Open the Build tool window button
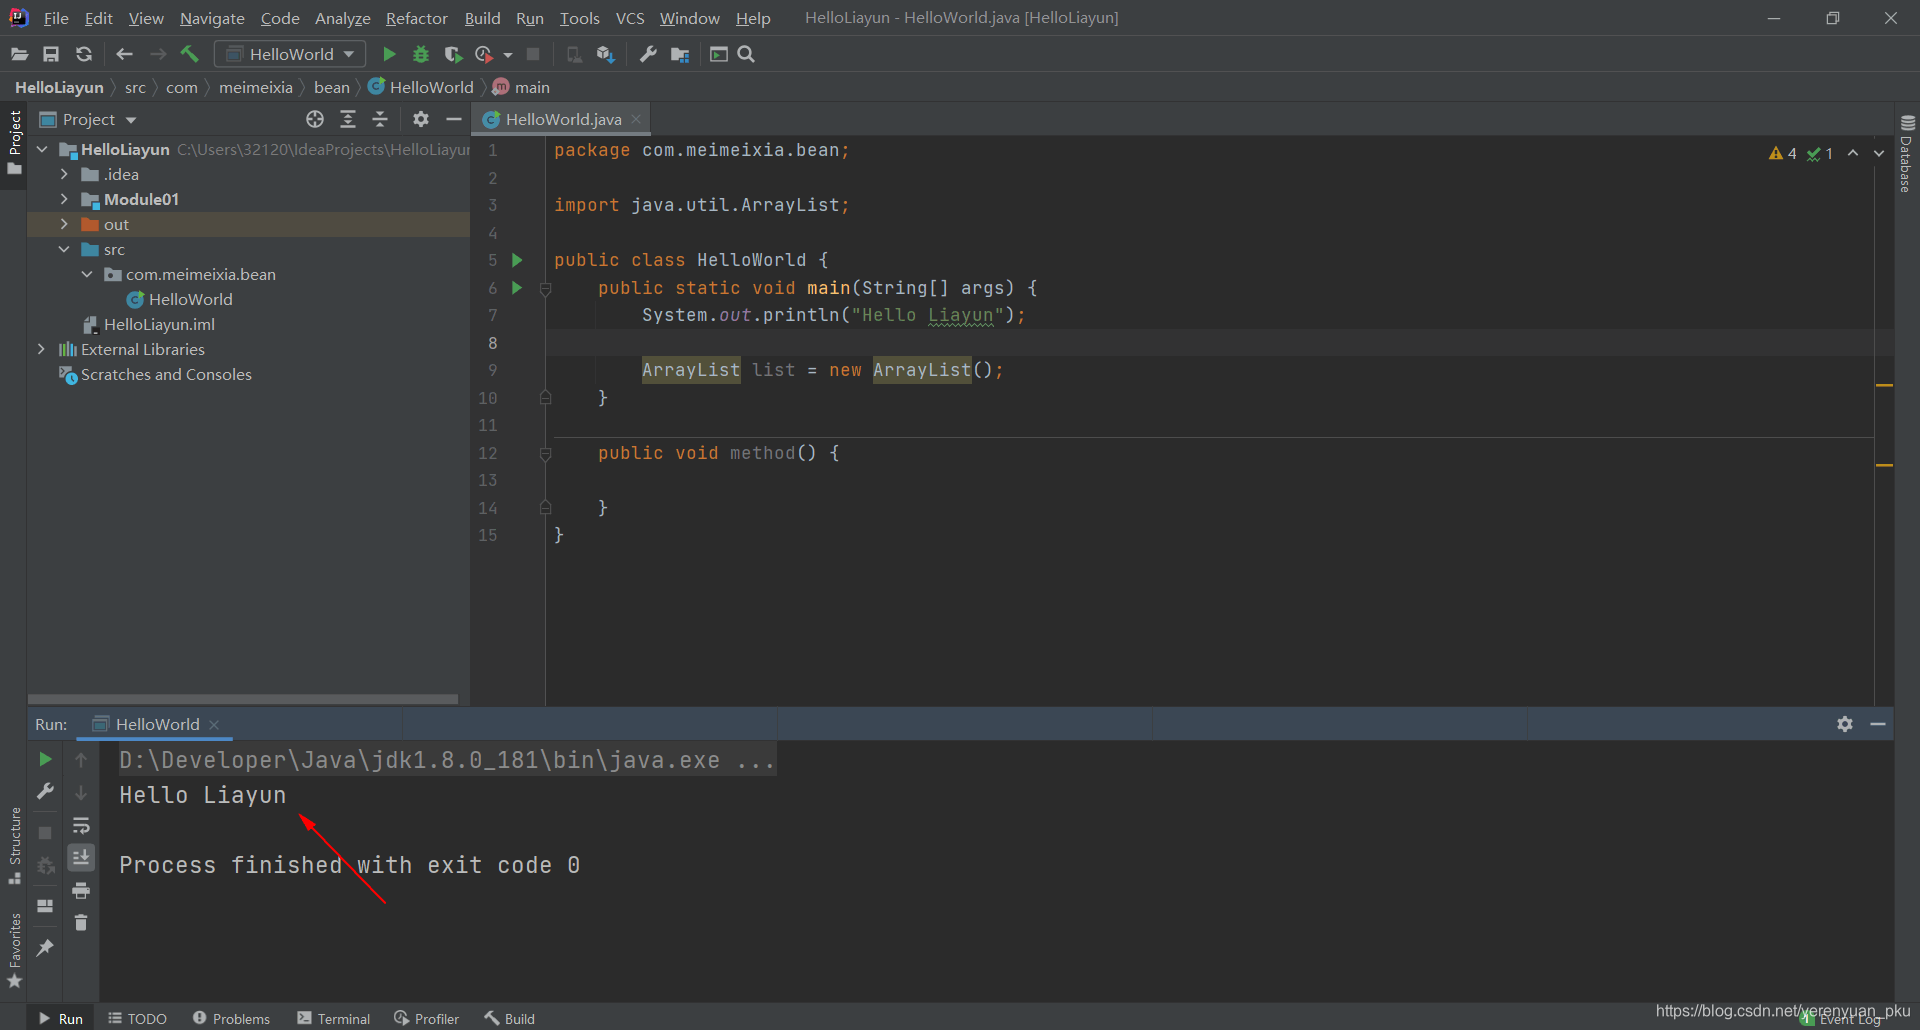This screenshot has width=1920, height=1030. tap(510, 1018)
